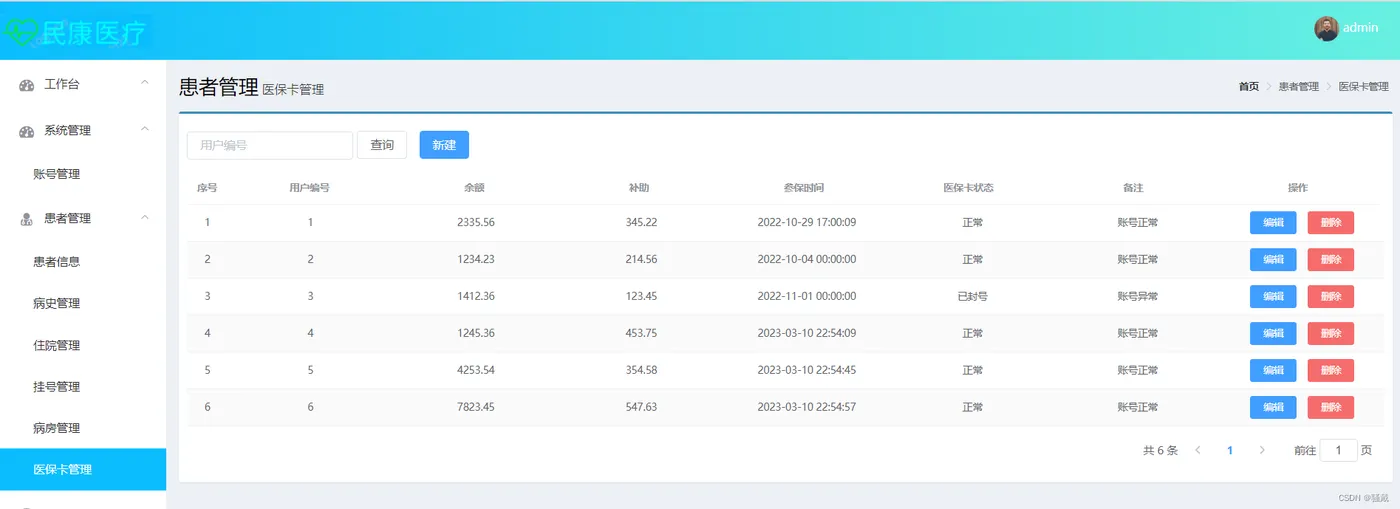Click cell 2022-10-29 17:00:09
This screenshot has width=1400, height=509.
point(807,222)
